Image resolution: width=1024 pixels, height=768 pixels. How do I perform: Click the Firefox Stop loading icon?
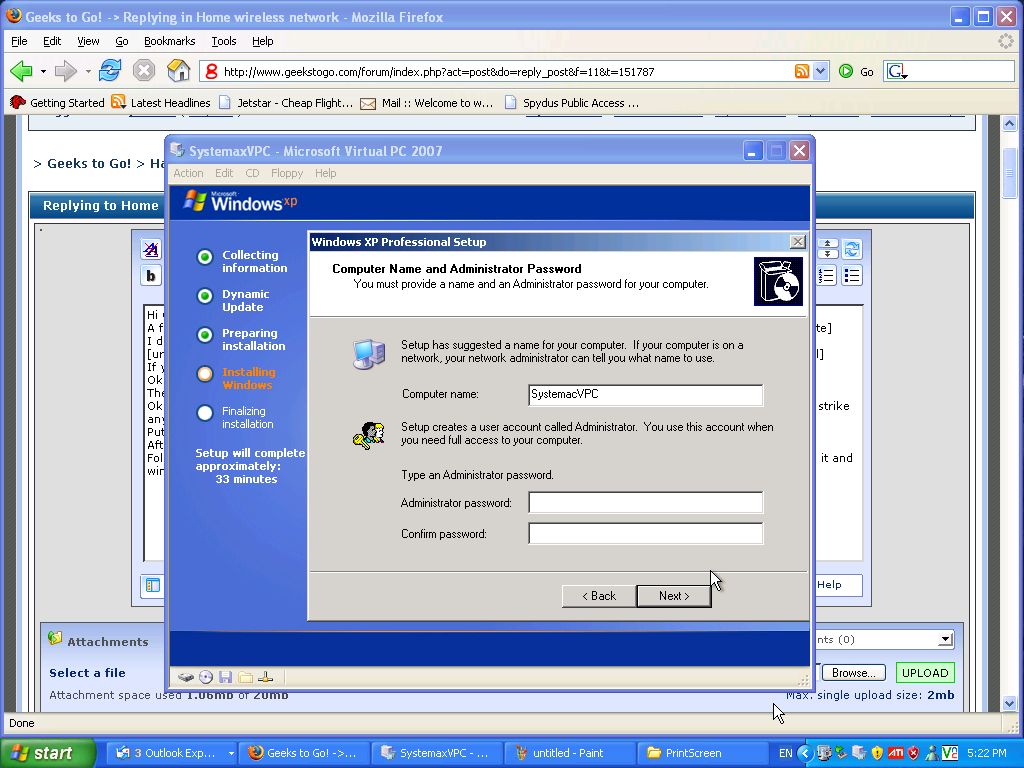144,71
